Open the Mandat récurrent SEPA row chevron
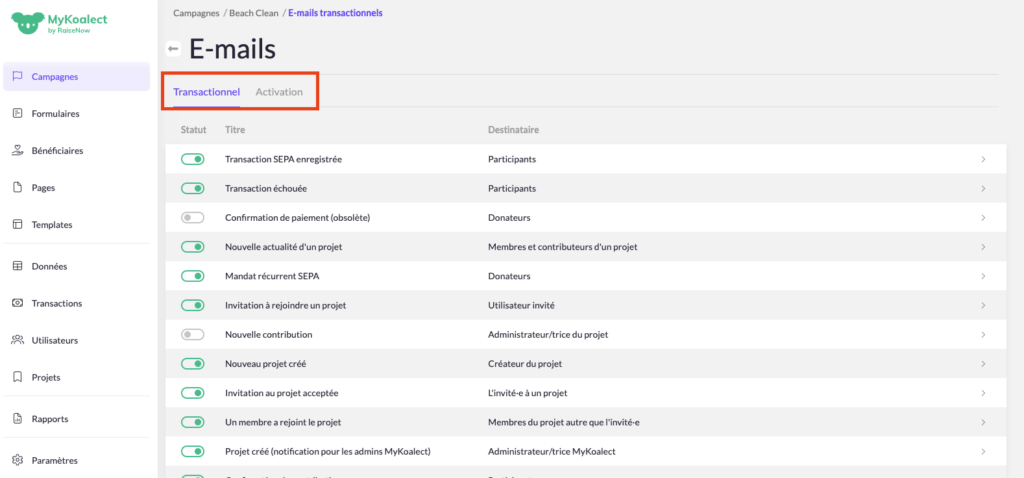The height and width of the screenshot is (478, 1024). pyautogui.click(x=983, y=276)
